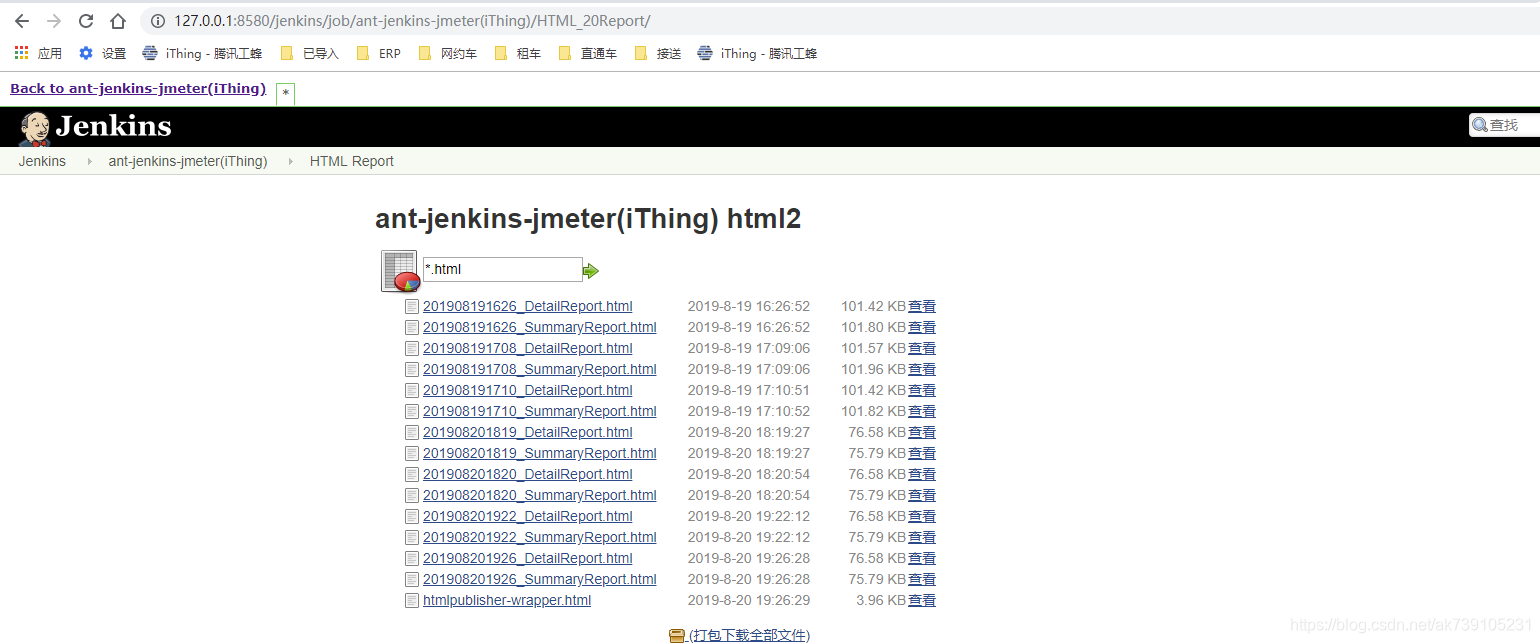The width and height of the screenshot is (1540, 643).
Task: Open the 直通车 bookmark folder
Action: point(587,53)
